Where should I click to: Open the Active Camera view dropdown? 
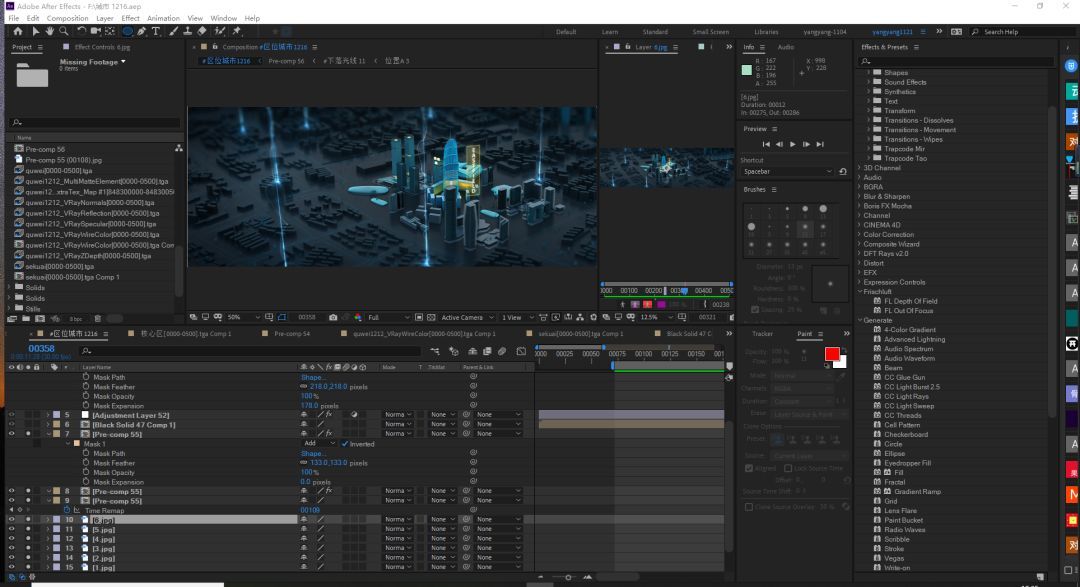pyautogui.click(x=467, y=318)
